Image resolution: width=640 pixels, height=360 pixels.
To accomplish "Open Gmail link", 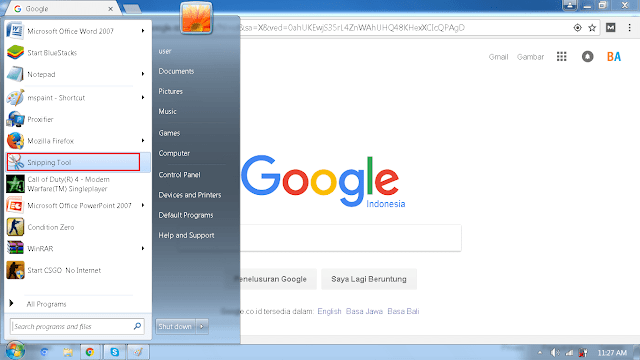I will [x=498, y=57].
